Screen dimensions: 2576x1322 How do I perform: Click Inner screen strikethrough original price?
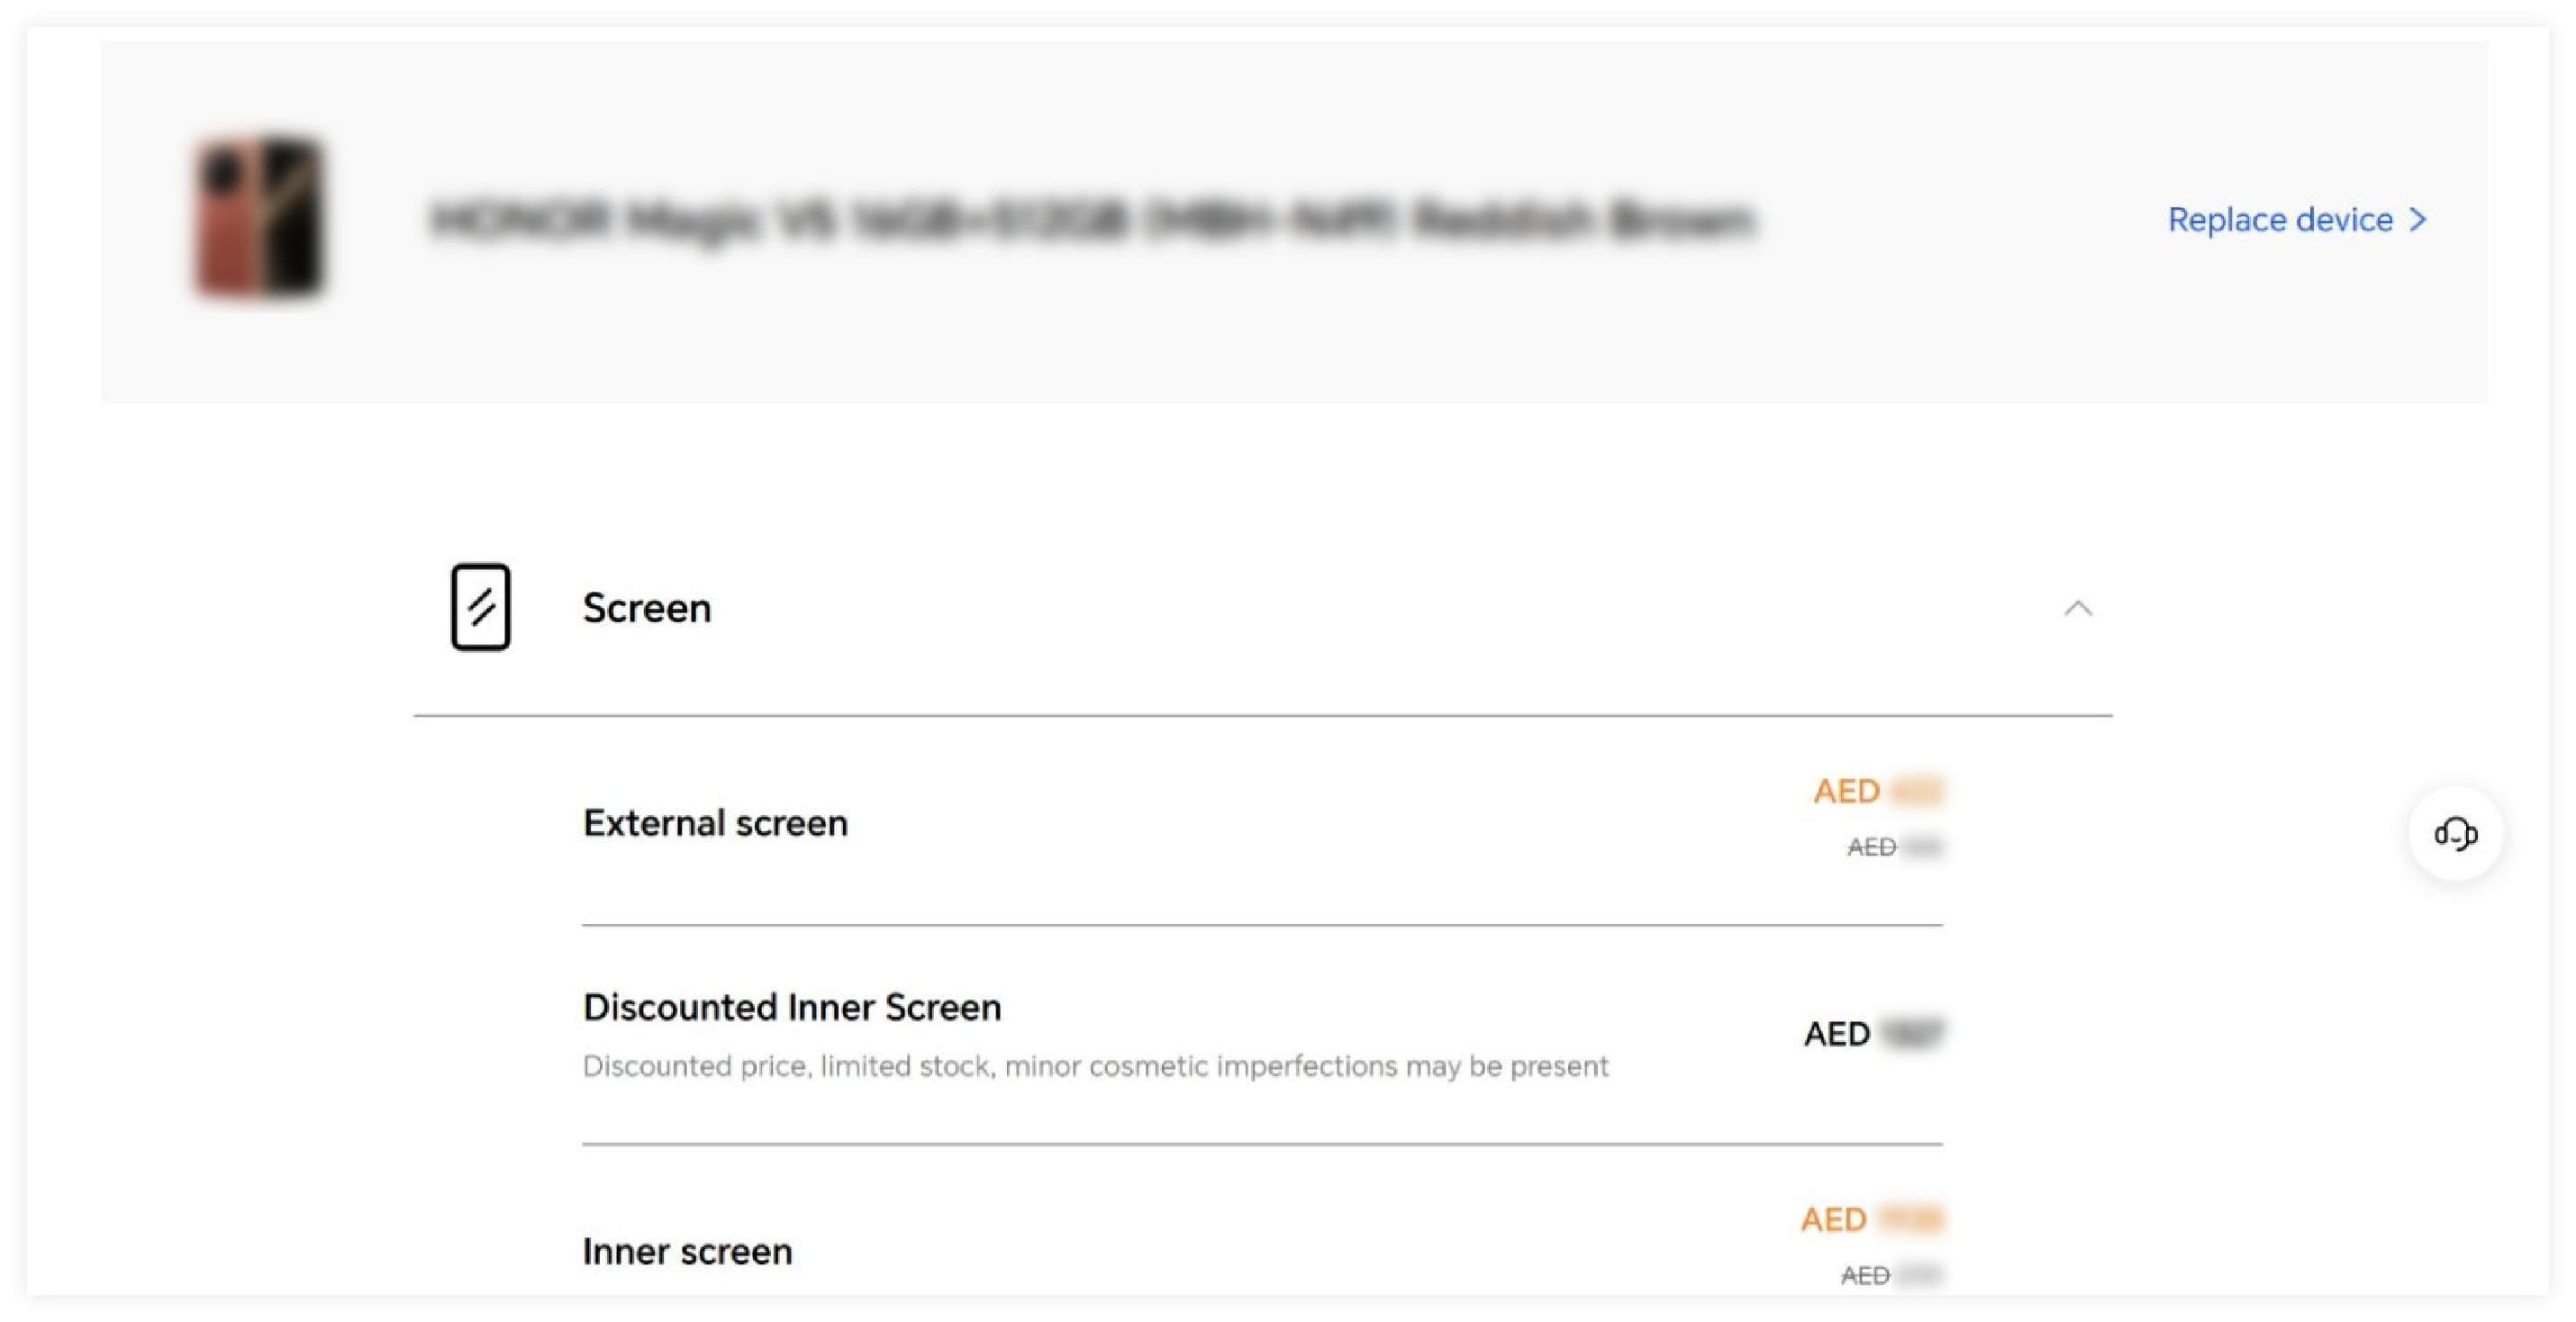click(x=1889, y=1275)
